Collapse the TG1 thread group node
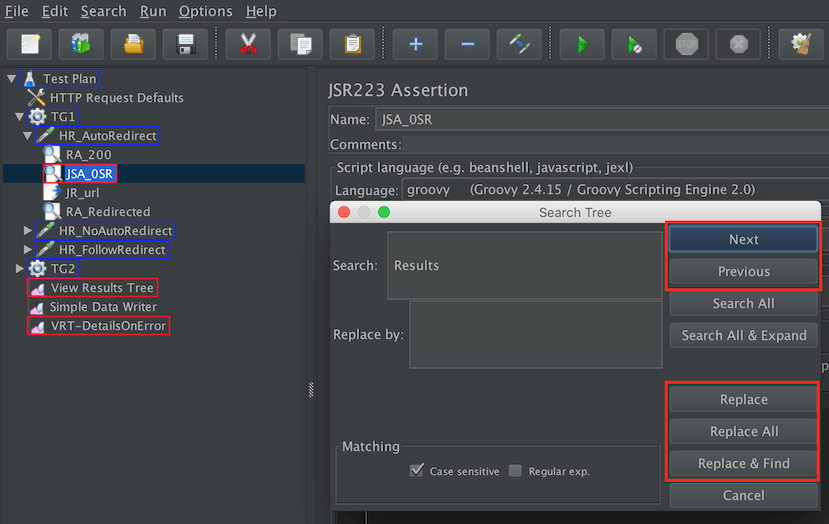Screen dimensions: 829x524 pos(20,117)
